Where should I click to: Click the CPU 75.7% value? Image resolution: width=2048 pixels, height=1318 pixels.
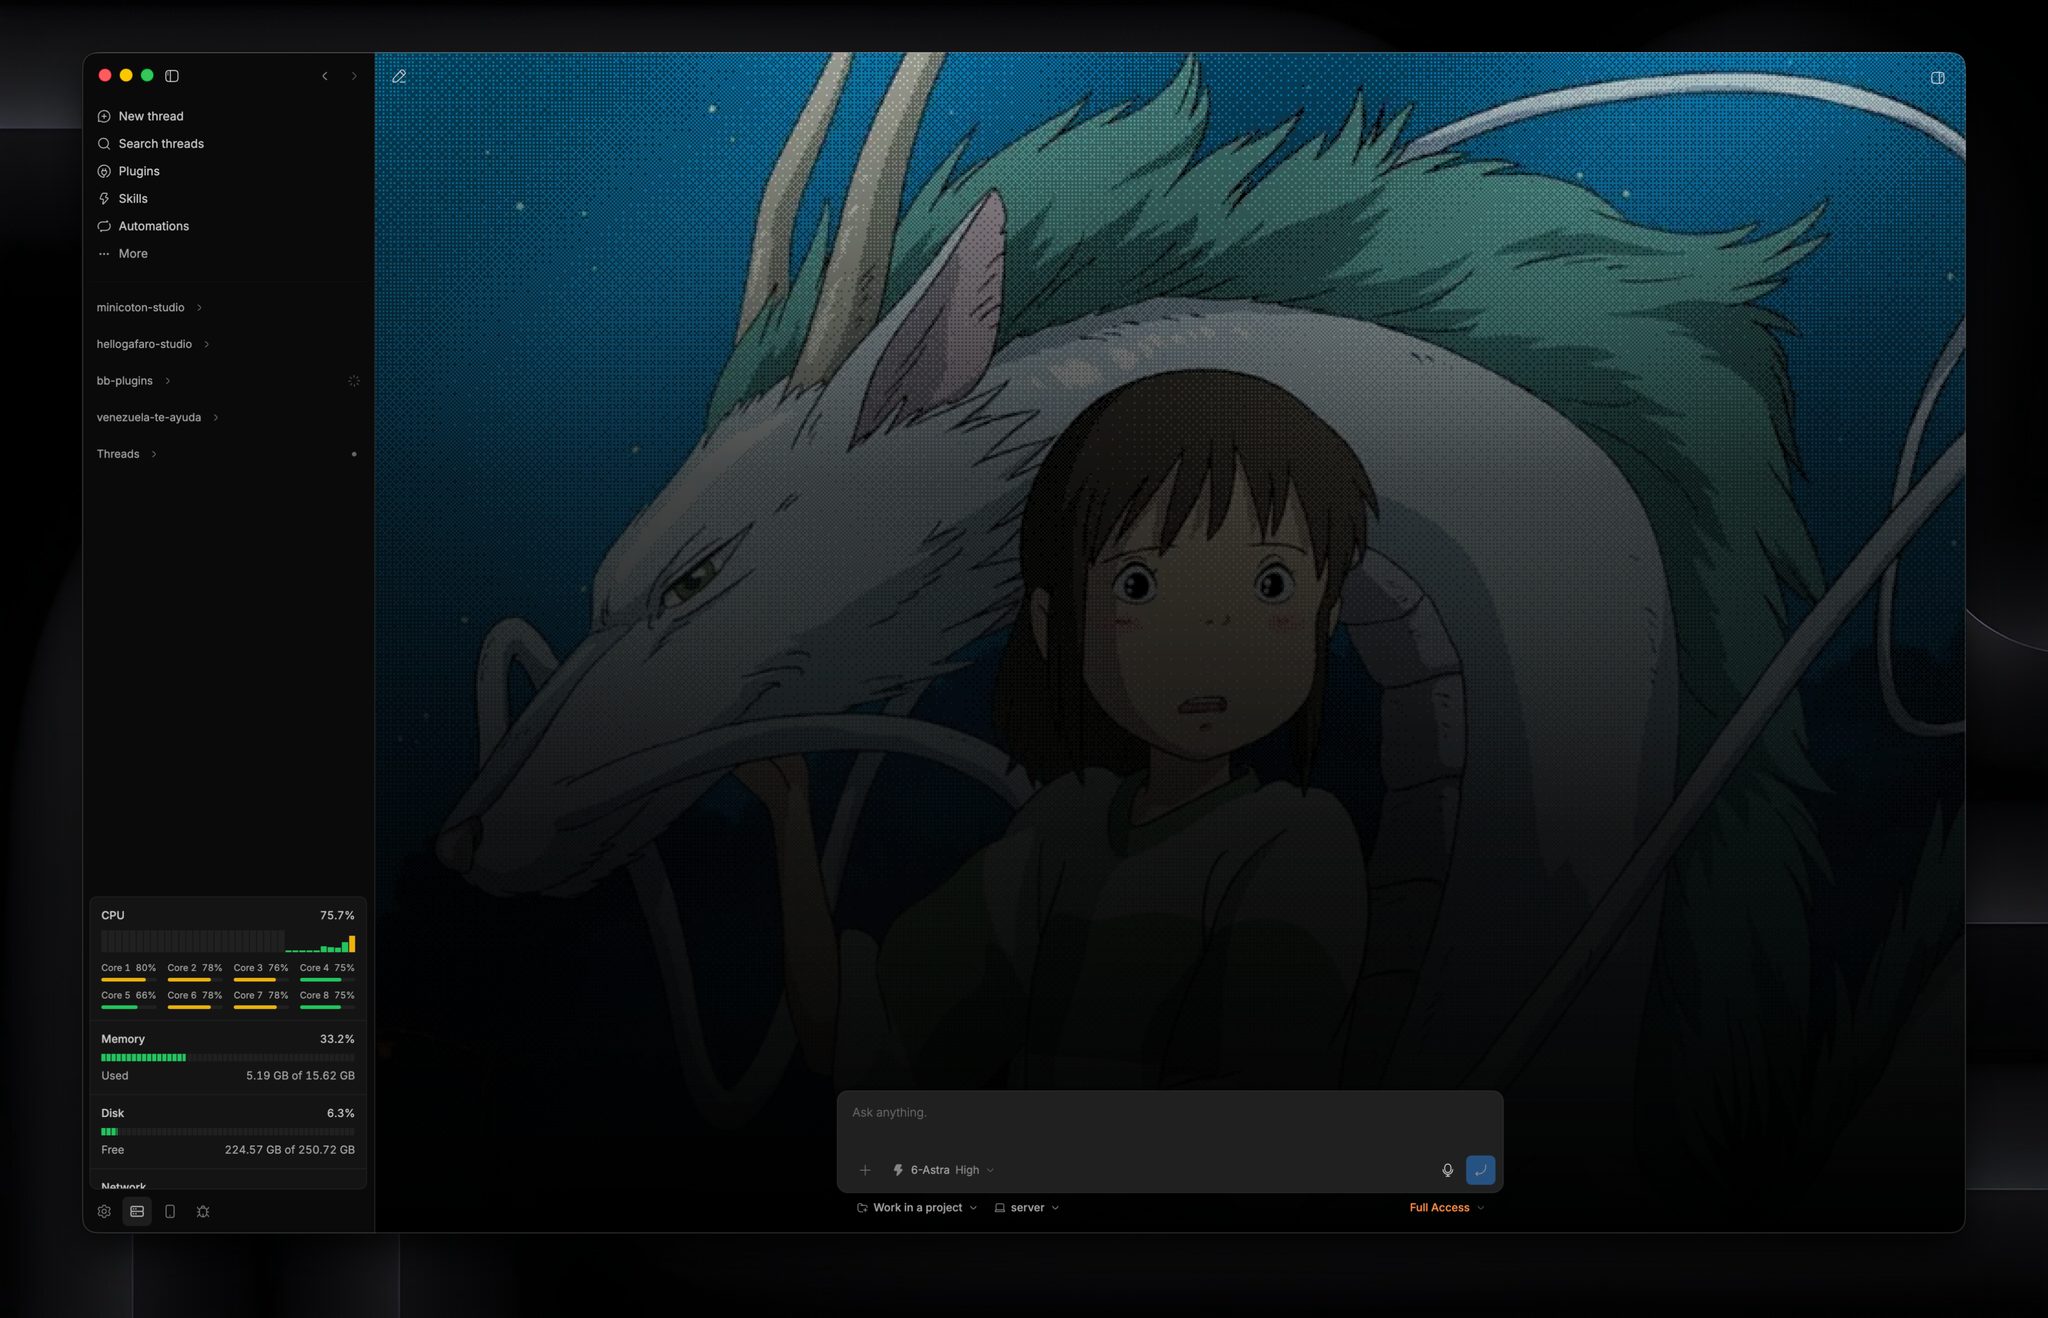[337, 915]
